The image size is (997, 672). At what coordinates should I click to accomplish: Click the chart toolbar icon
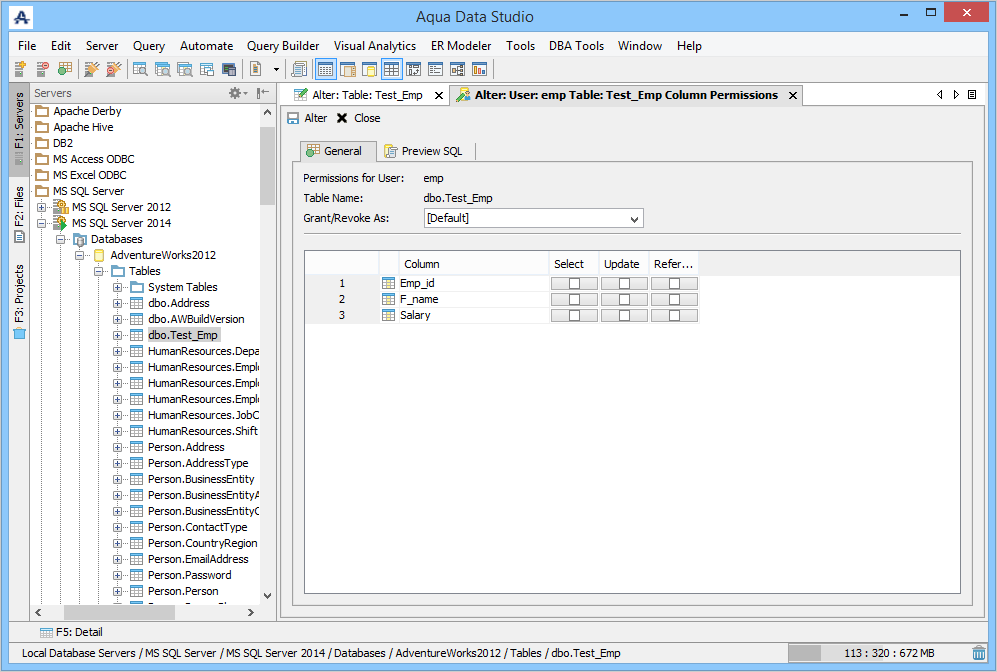coord(479,69)
